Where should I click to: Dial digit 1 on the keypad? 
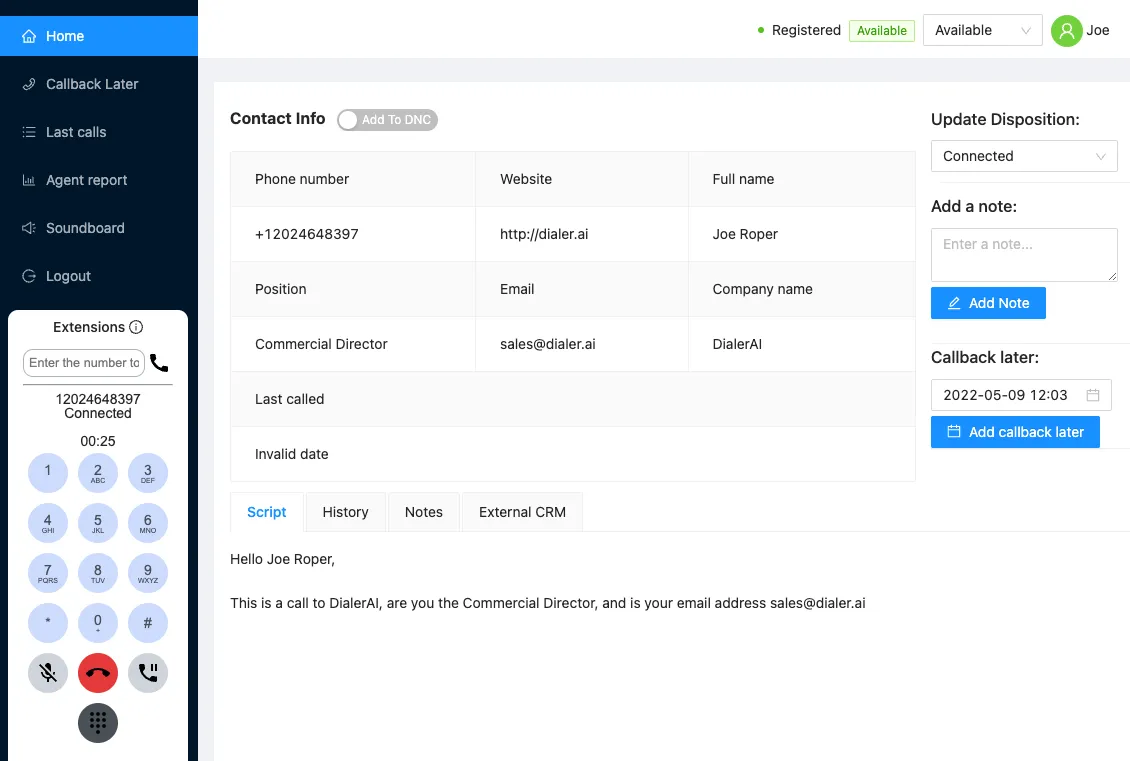click(48, 473)
